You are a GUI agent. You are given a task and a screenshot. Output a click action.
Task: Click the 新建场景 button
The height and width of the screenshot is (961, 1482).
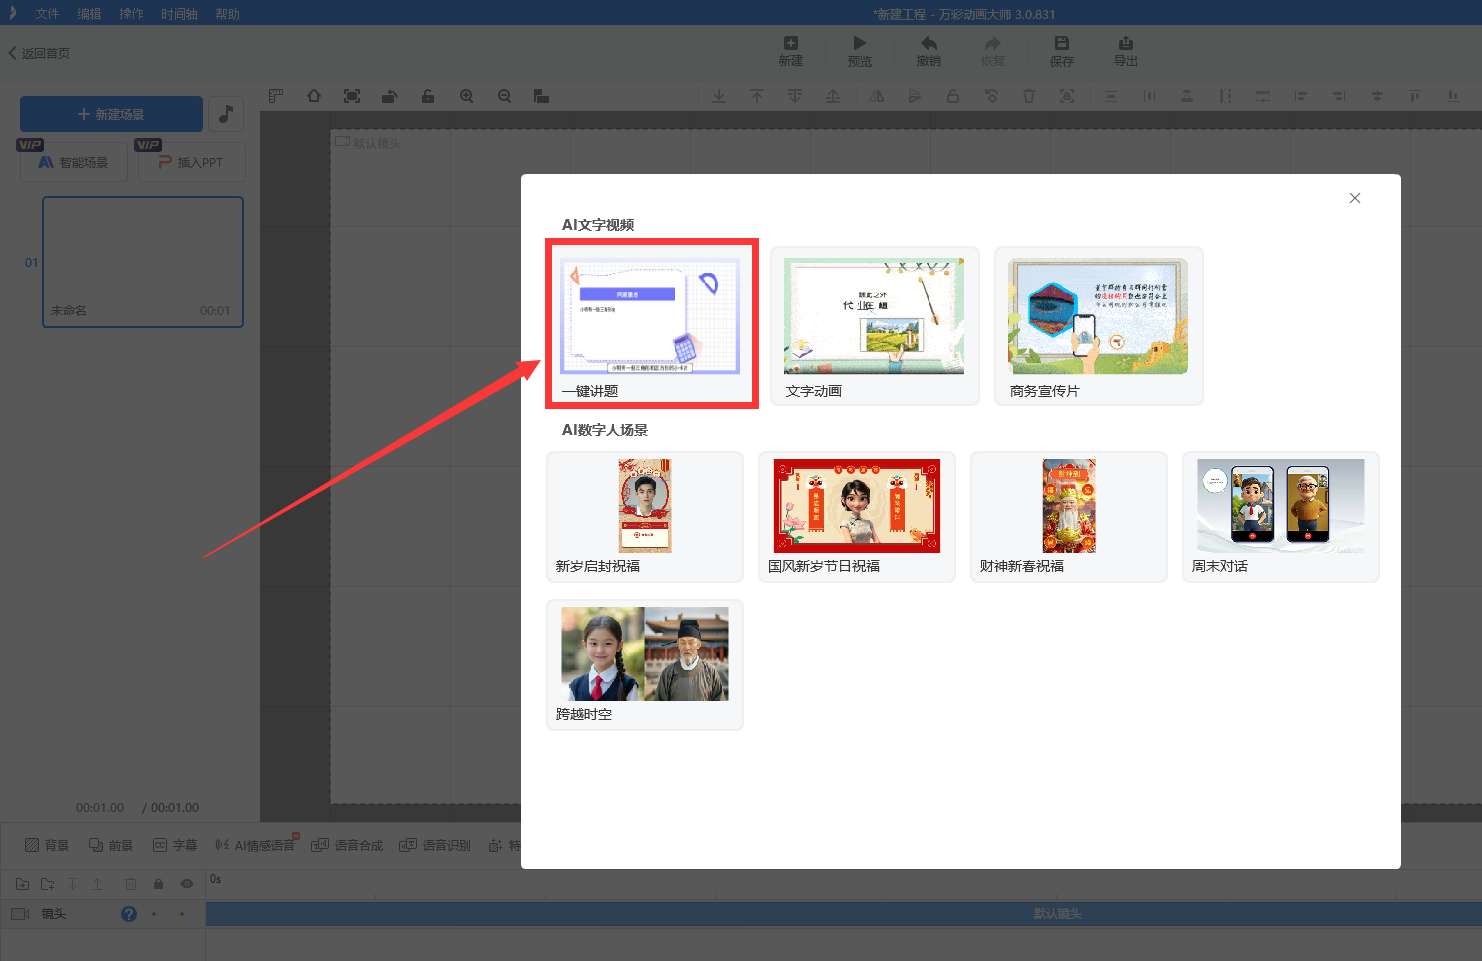coord(111,114)
